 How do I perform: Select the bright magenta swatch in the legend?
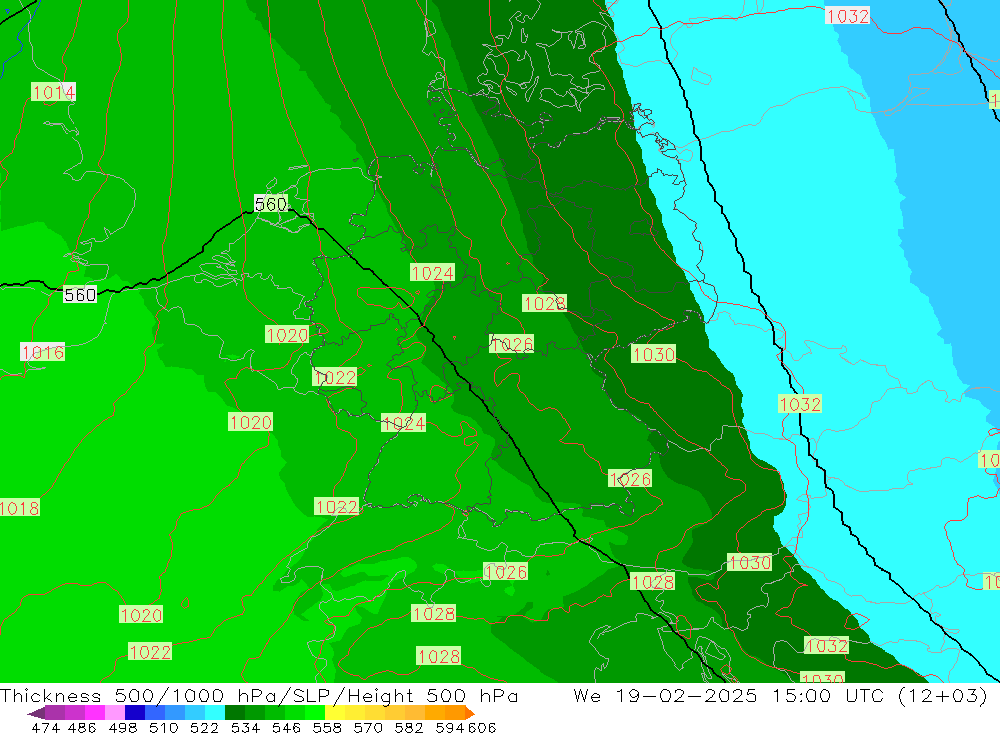click(x=95, y=713)
